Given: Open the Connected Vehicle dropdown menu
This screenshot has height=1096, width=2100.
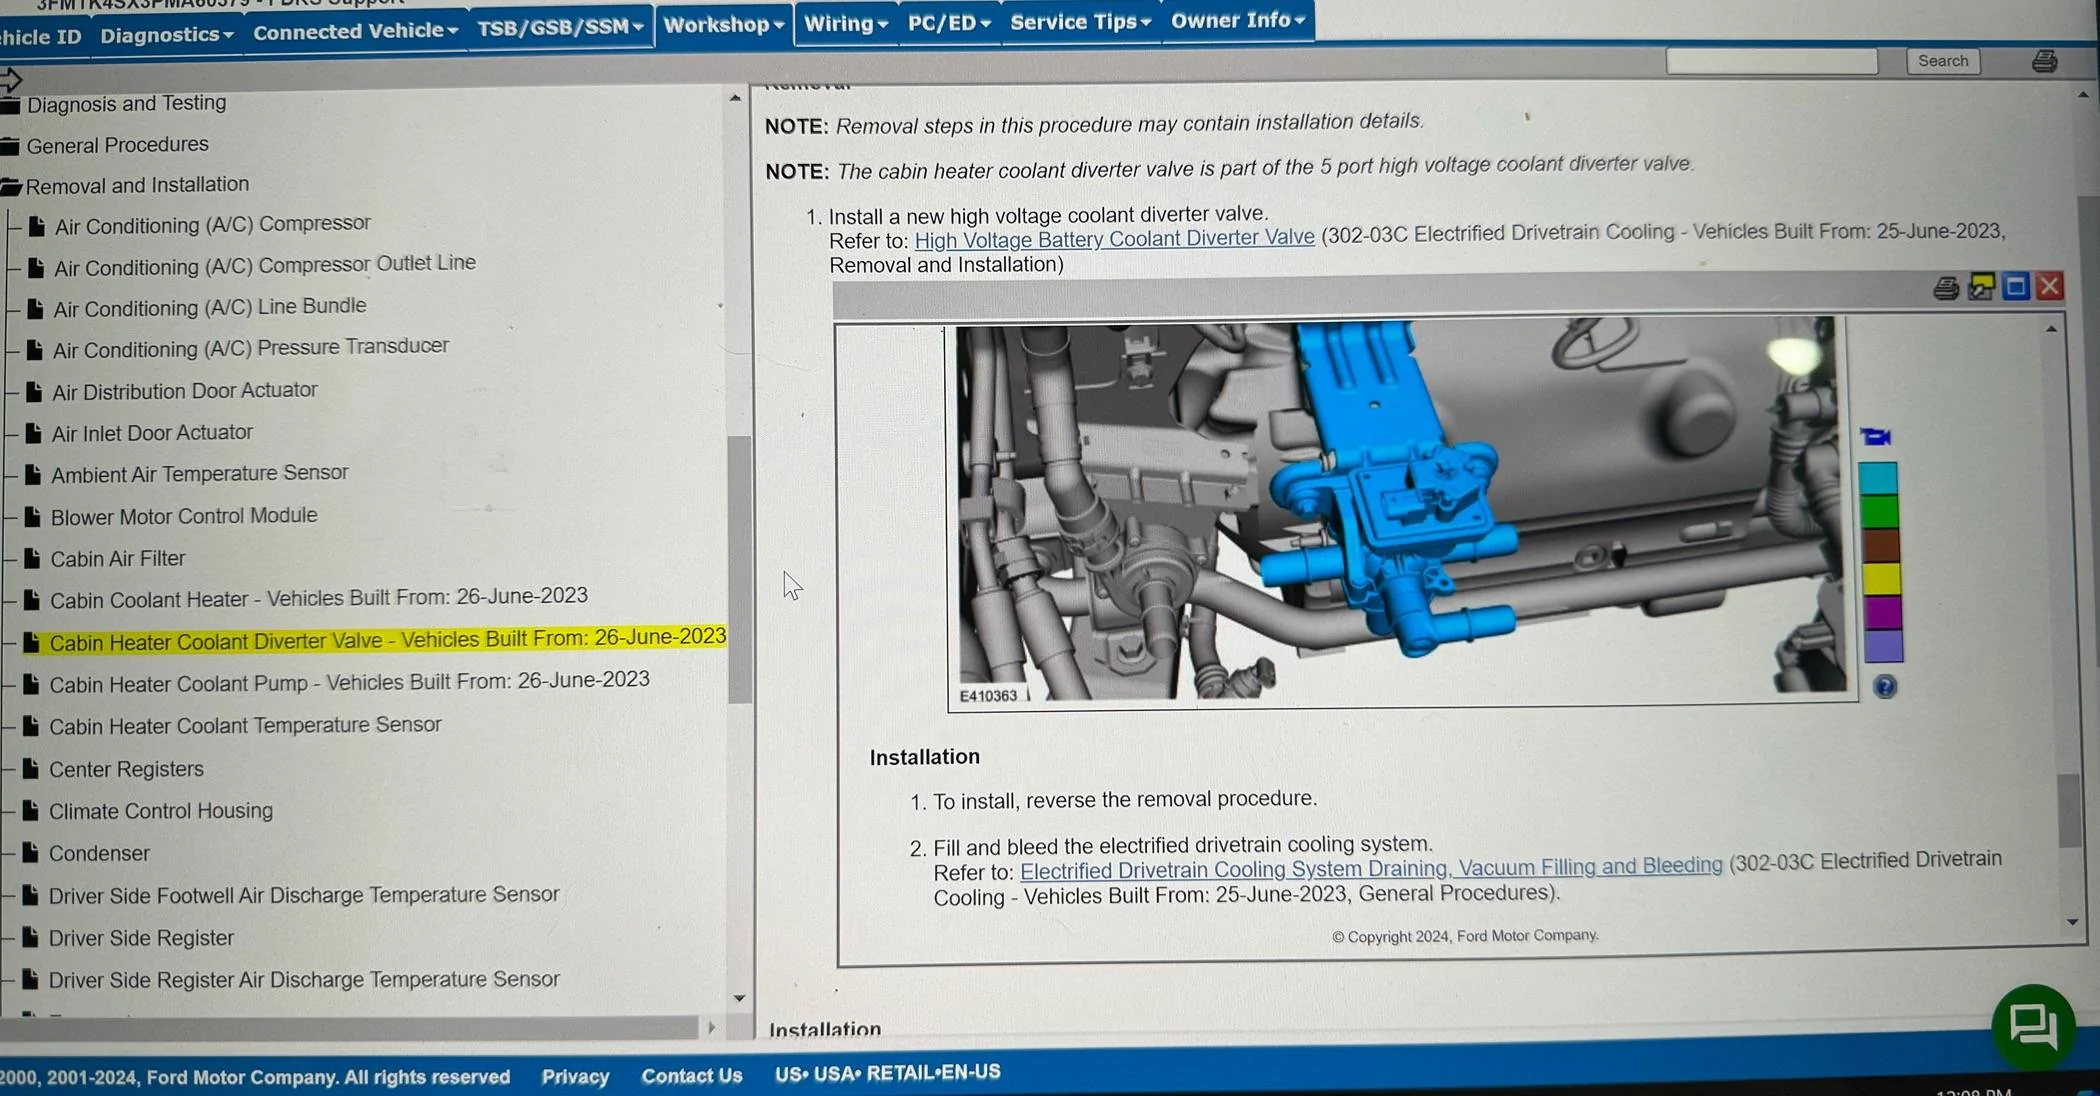Looking at the screenshot, I should (355, 31).
